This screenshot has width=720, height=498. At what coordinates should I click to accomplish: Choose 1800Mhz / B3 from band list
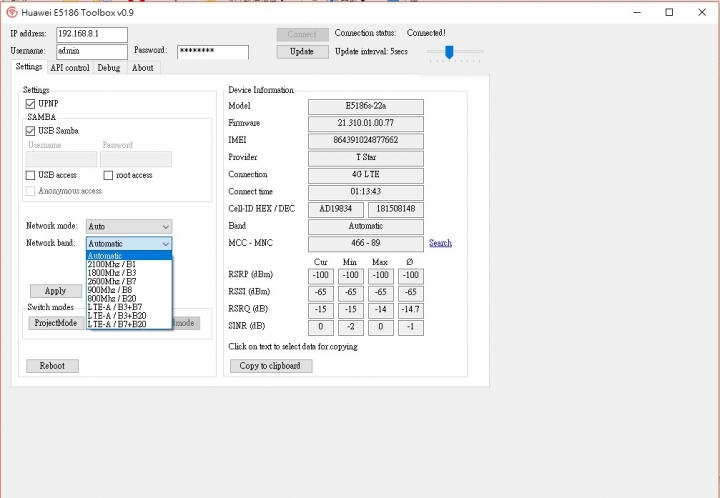coord(111,273)
